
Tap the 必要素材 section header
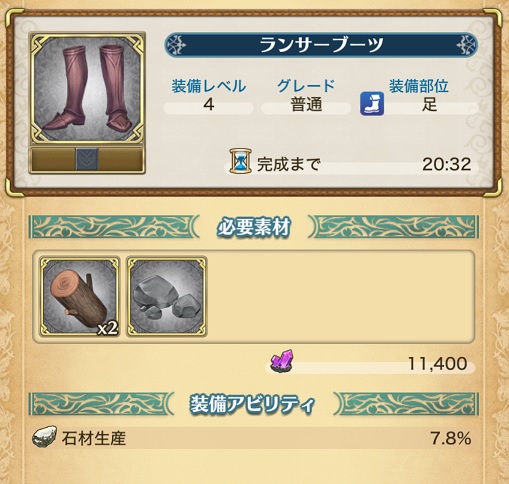(x=254, y=227)
